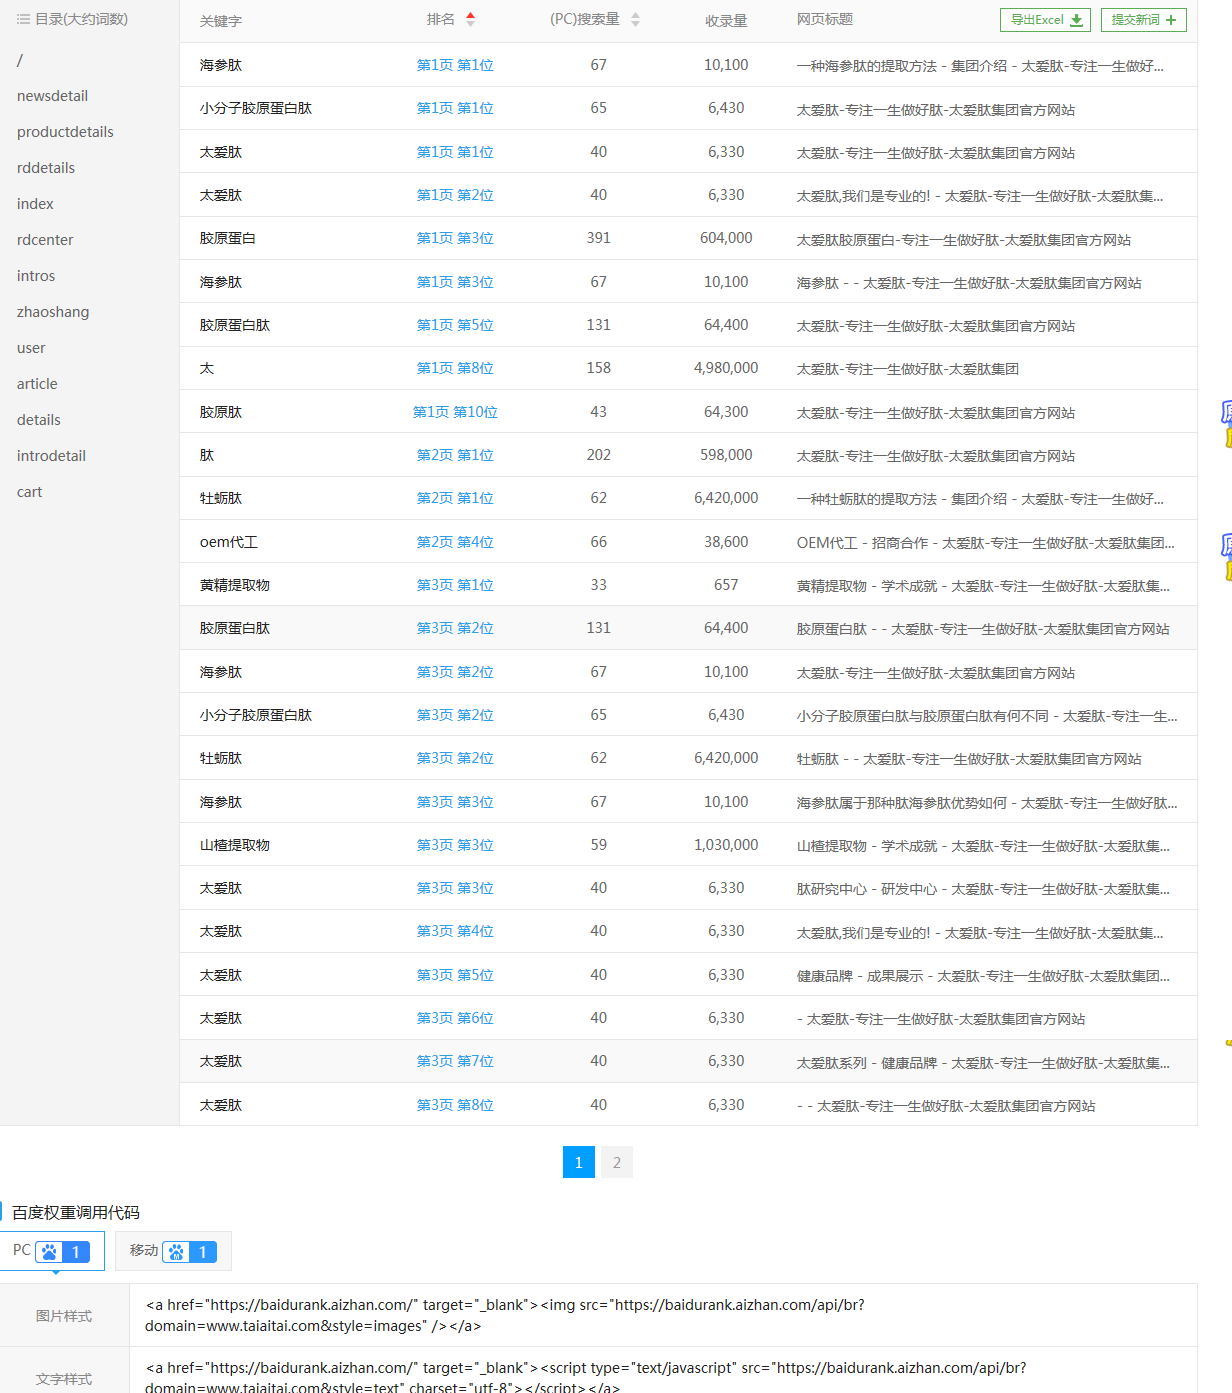Click the download icon on 导出Excel
The width and height of the screenshot is (1232, 1393).
pos(1076,20)
